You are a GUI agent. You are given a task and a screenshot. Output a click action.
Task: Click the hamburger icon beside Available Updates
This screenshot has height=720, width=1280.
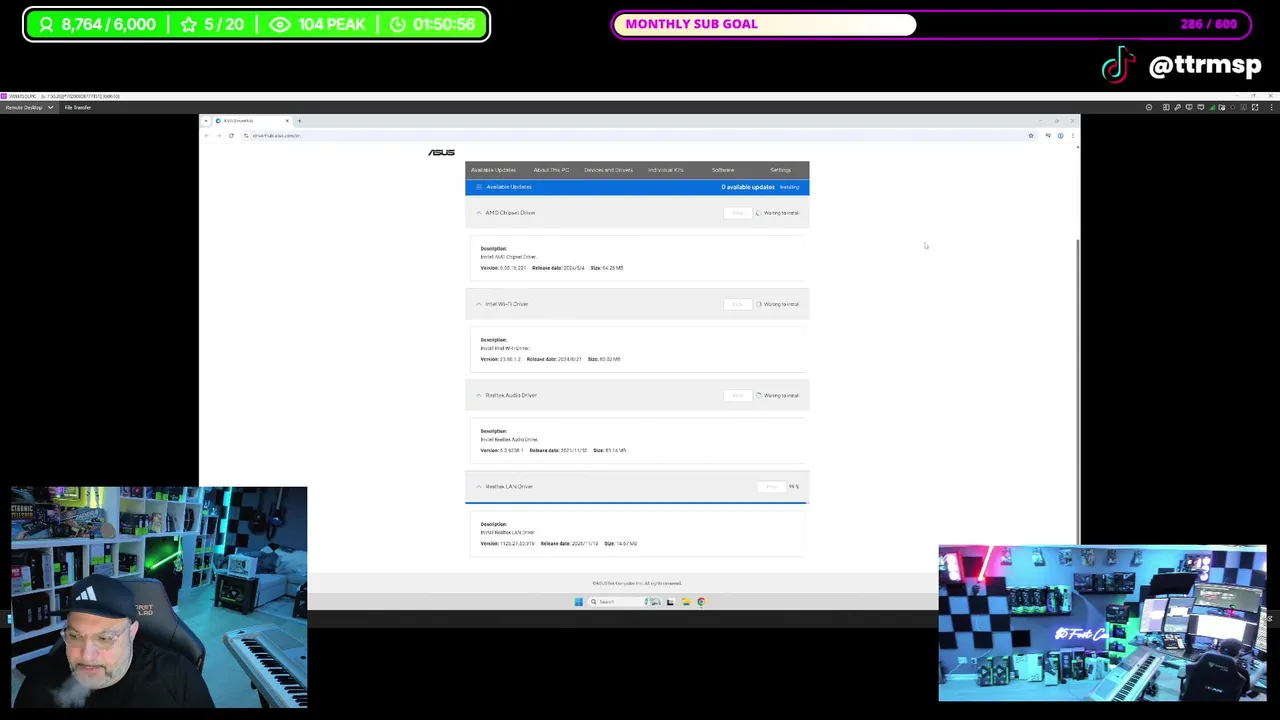479,187
